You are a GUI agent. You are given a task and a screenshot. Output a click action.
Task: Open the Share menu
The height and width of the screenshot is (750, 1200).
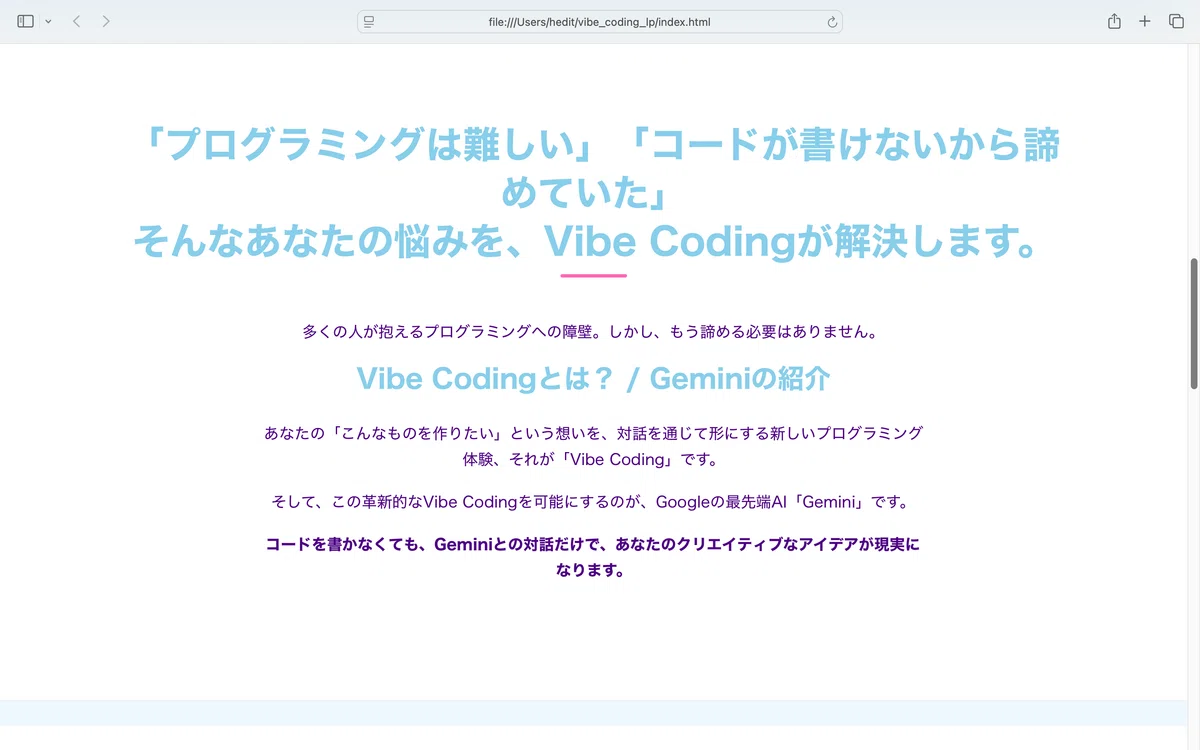click(1114, 21)
